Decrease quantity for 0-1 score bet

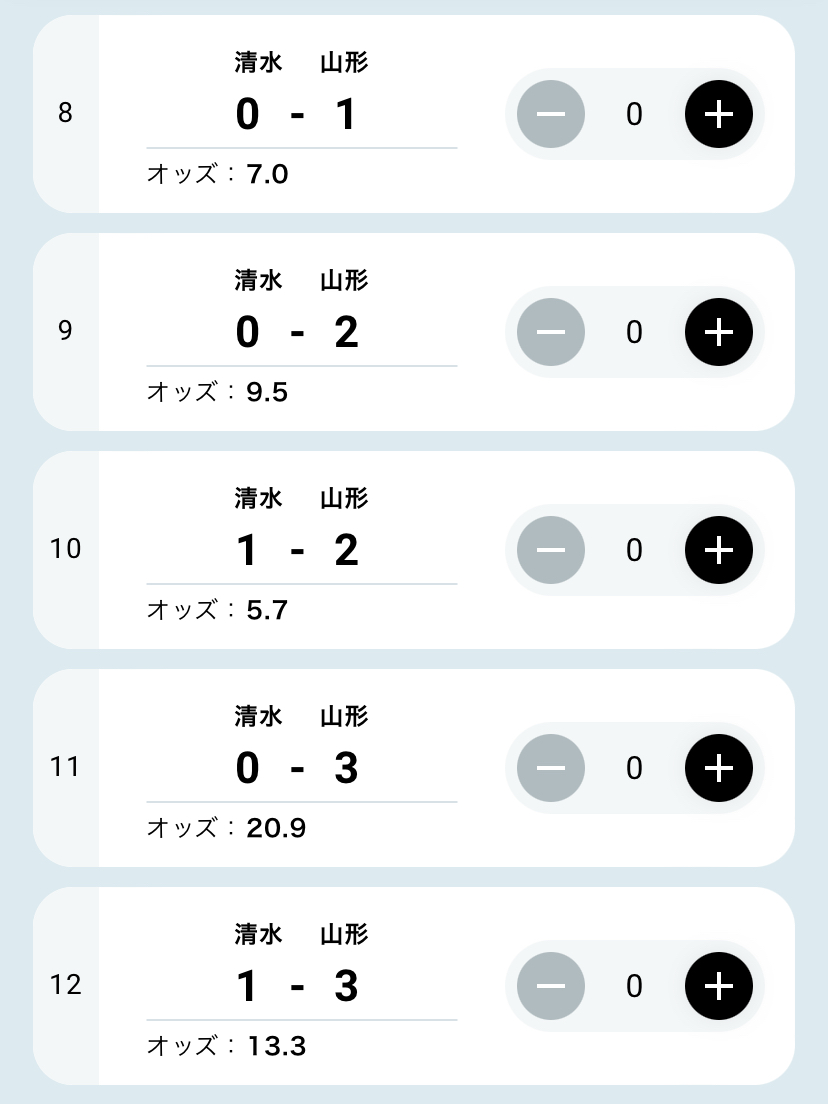550,114
